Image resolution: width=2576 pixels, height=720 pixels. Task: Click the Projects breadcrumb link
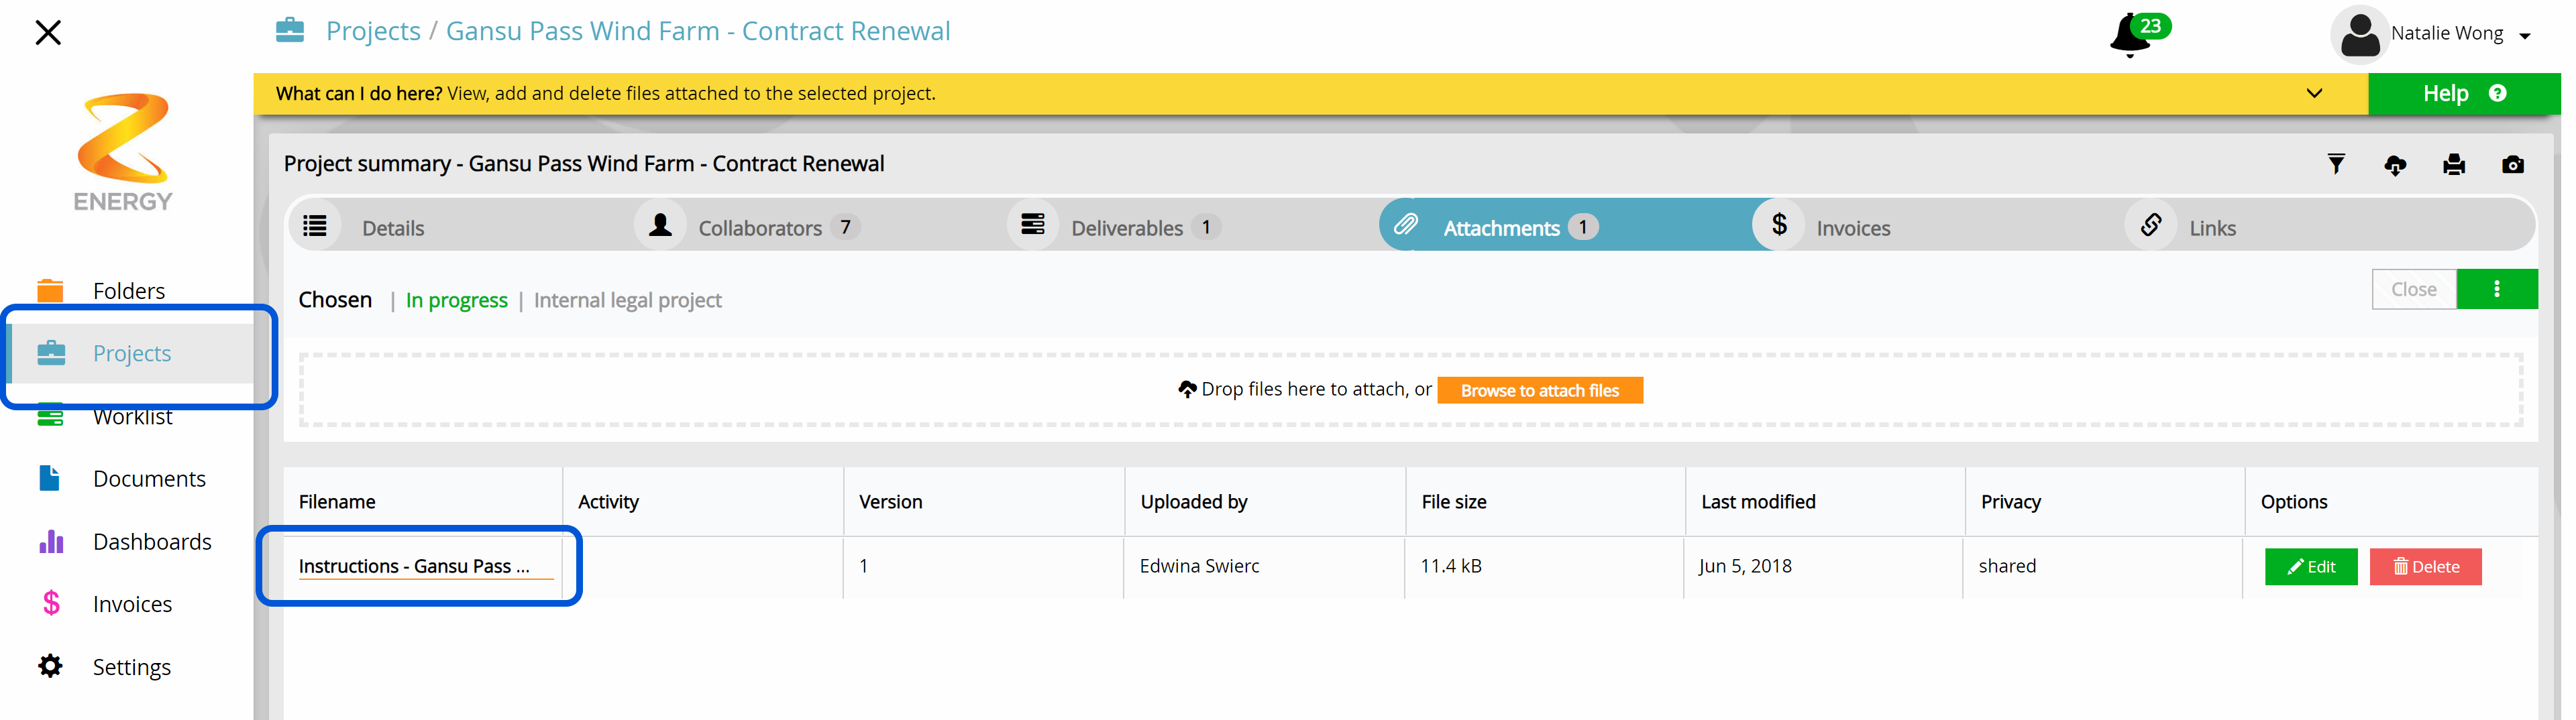[x=373, y=31]
